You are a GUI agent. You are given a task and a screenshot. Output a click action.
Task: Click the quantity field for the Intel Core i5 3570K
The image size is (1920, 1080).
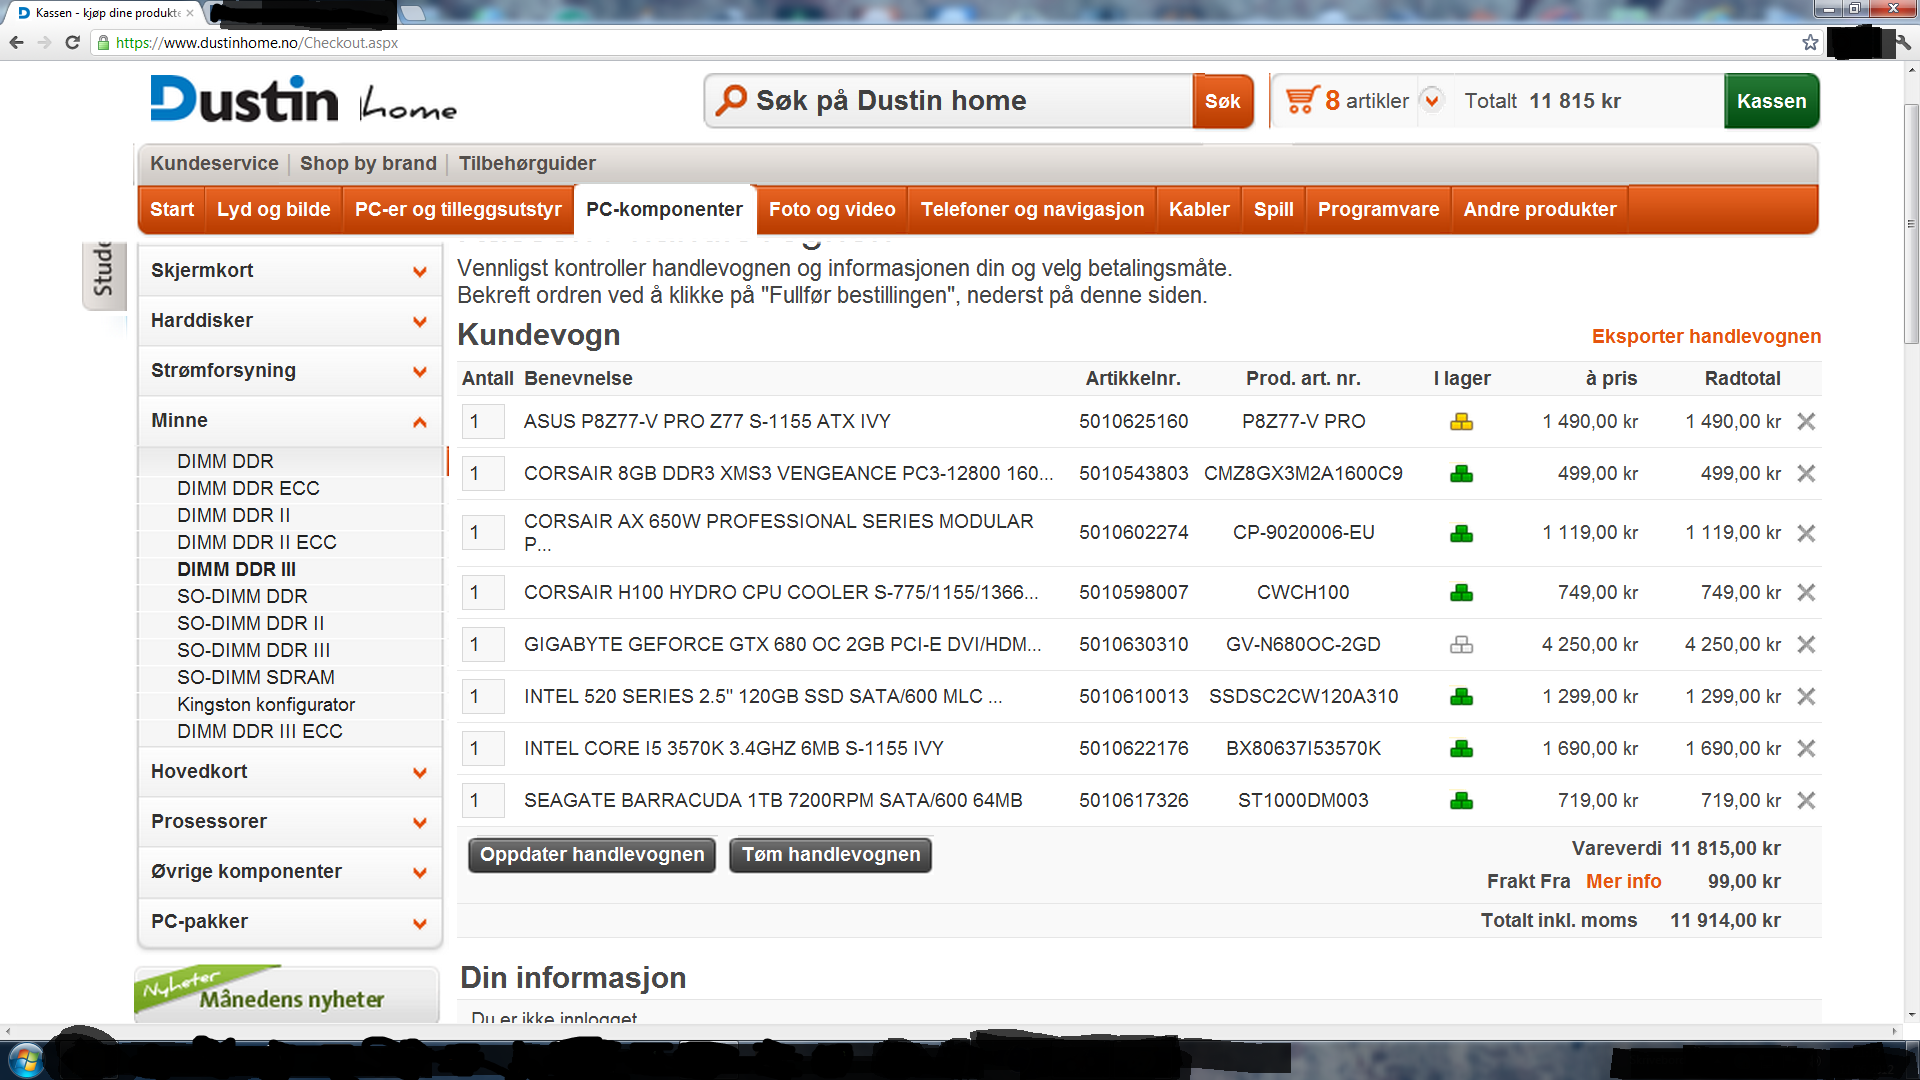[483, 749]
